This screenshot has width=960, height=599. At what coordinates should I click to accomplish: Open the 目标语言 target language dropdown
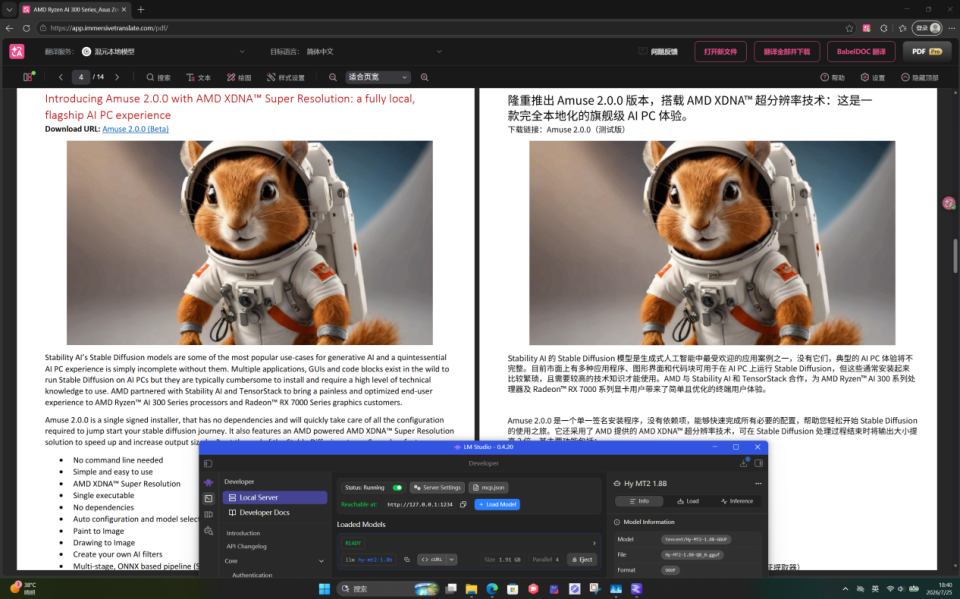click(x=374, y=51)
